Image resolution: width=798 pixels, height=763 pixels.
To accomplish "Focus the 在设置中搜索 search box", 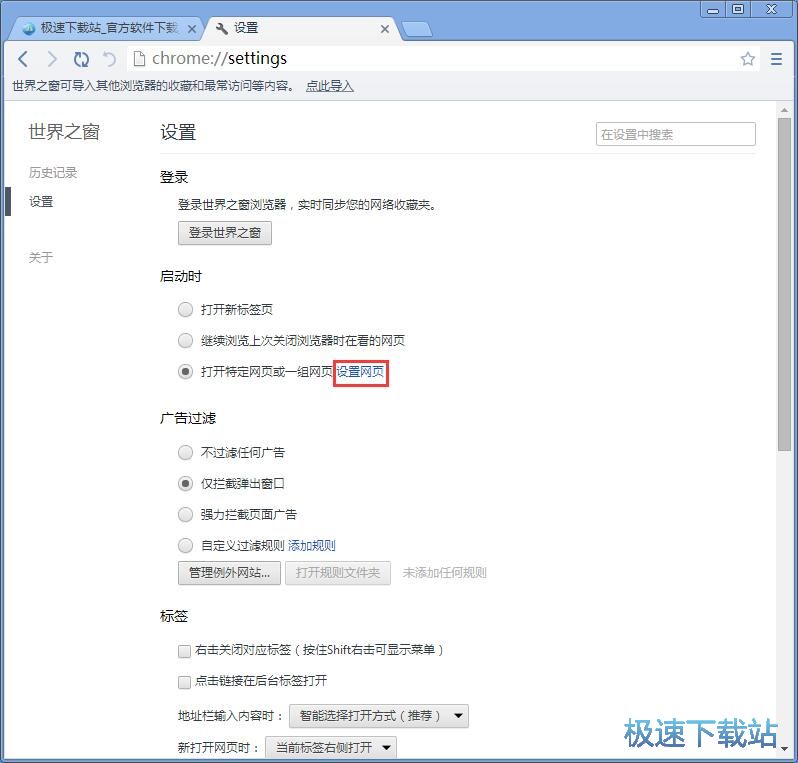I will (675, 134).
